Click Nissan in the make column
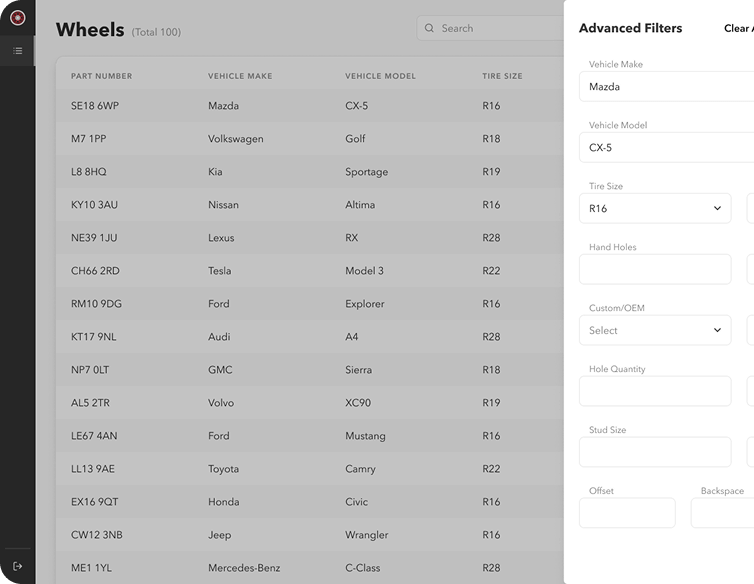Screen dimensions: 754x584 click(223, 205)
